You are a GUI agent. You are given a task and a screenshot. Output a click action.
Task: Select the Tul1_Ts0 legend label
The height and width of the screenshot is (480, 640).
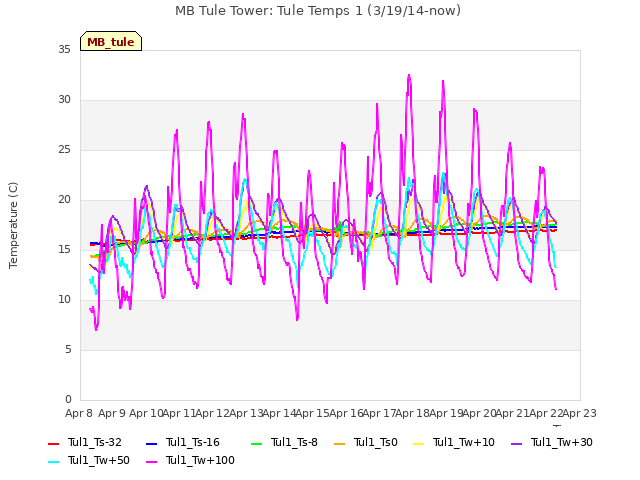(x=376, y=442)
